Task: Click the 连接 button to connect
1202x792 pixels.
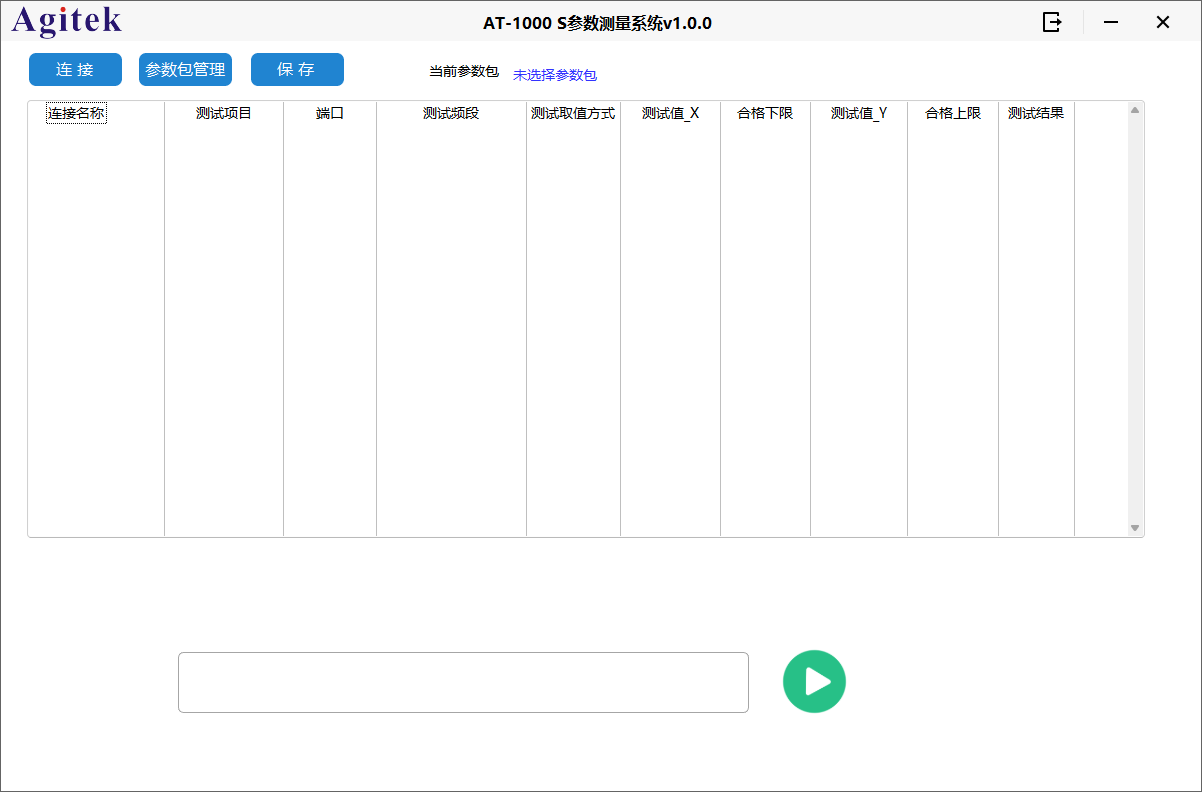Action: tap(74, 69)
